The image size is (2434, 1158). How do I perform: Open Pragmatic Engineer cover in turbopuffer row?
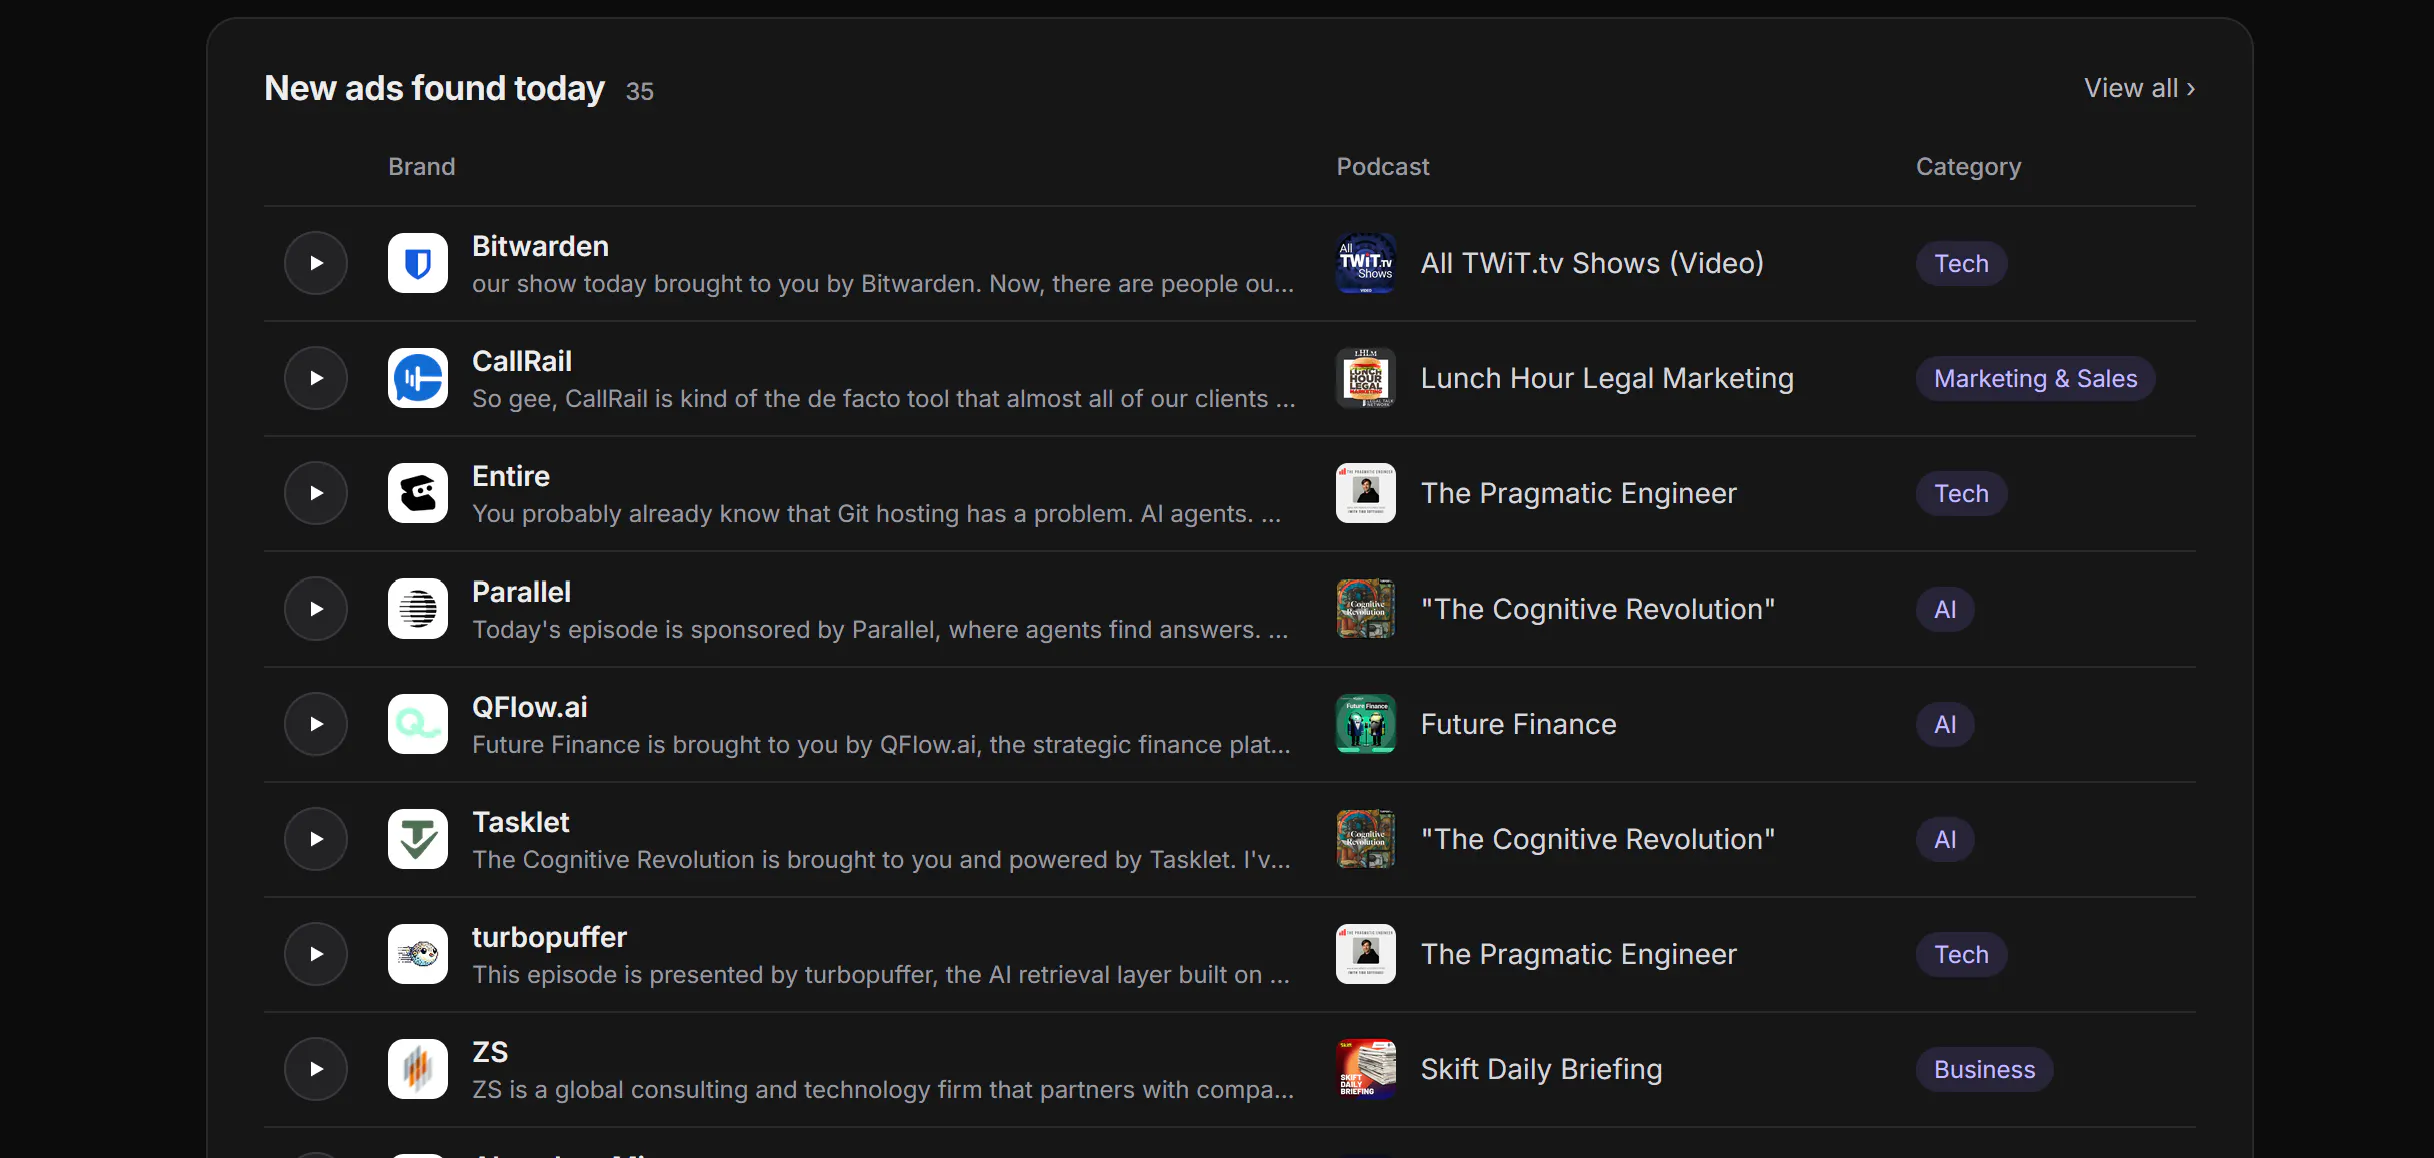(1366, 954)
